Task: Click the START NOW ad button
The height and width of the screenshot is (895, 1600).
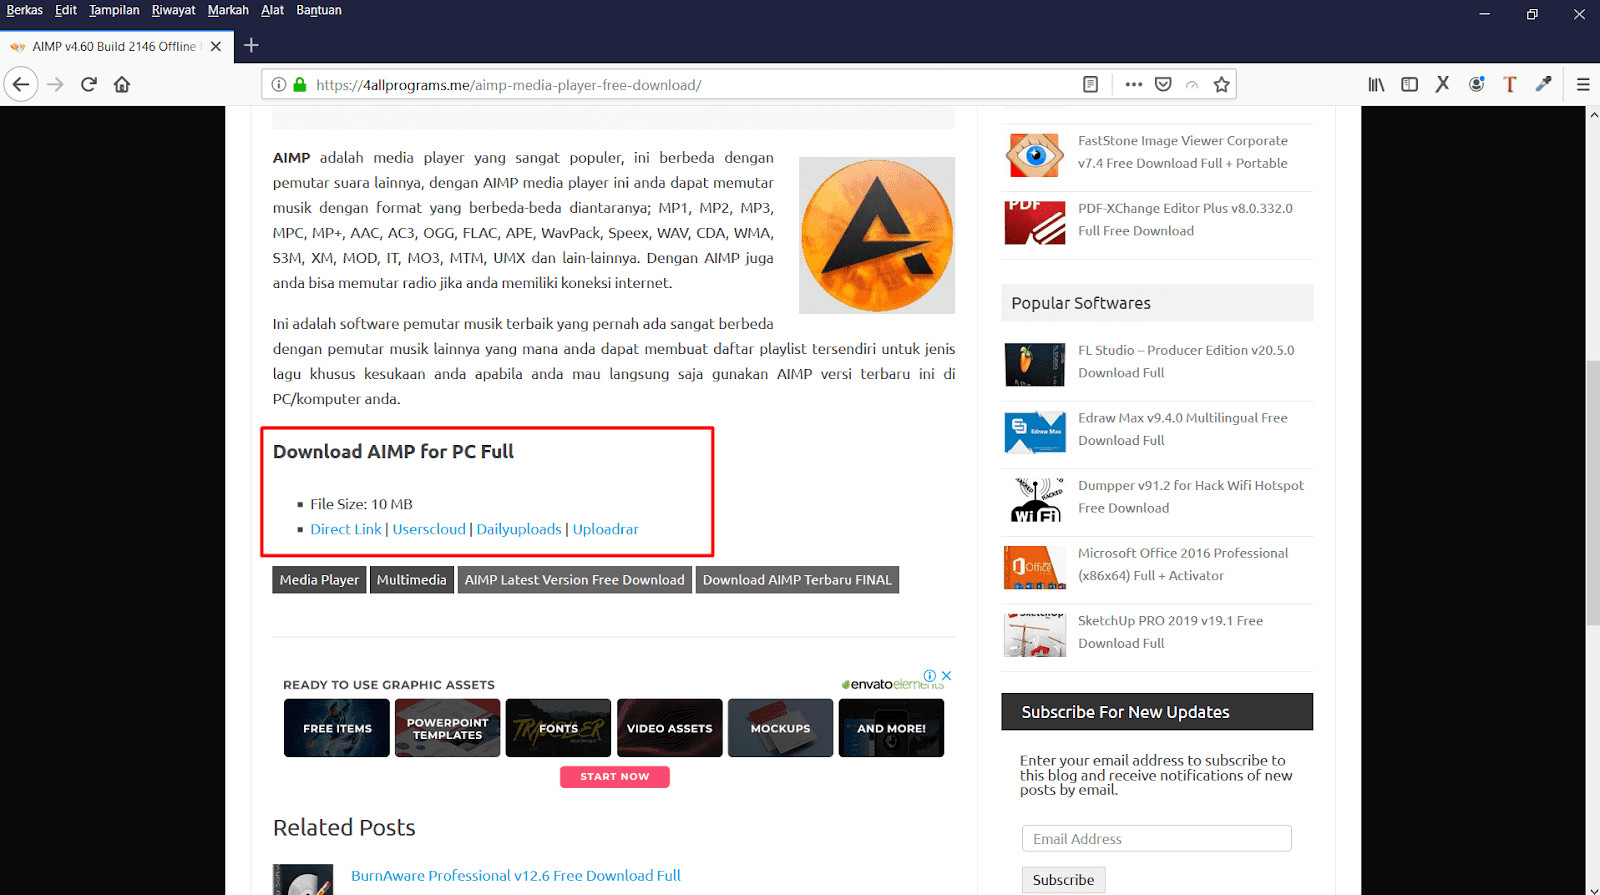Action: click(x=614, y=777)
